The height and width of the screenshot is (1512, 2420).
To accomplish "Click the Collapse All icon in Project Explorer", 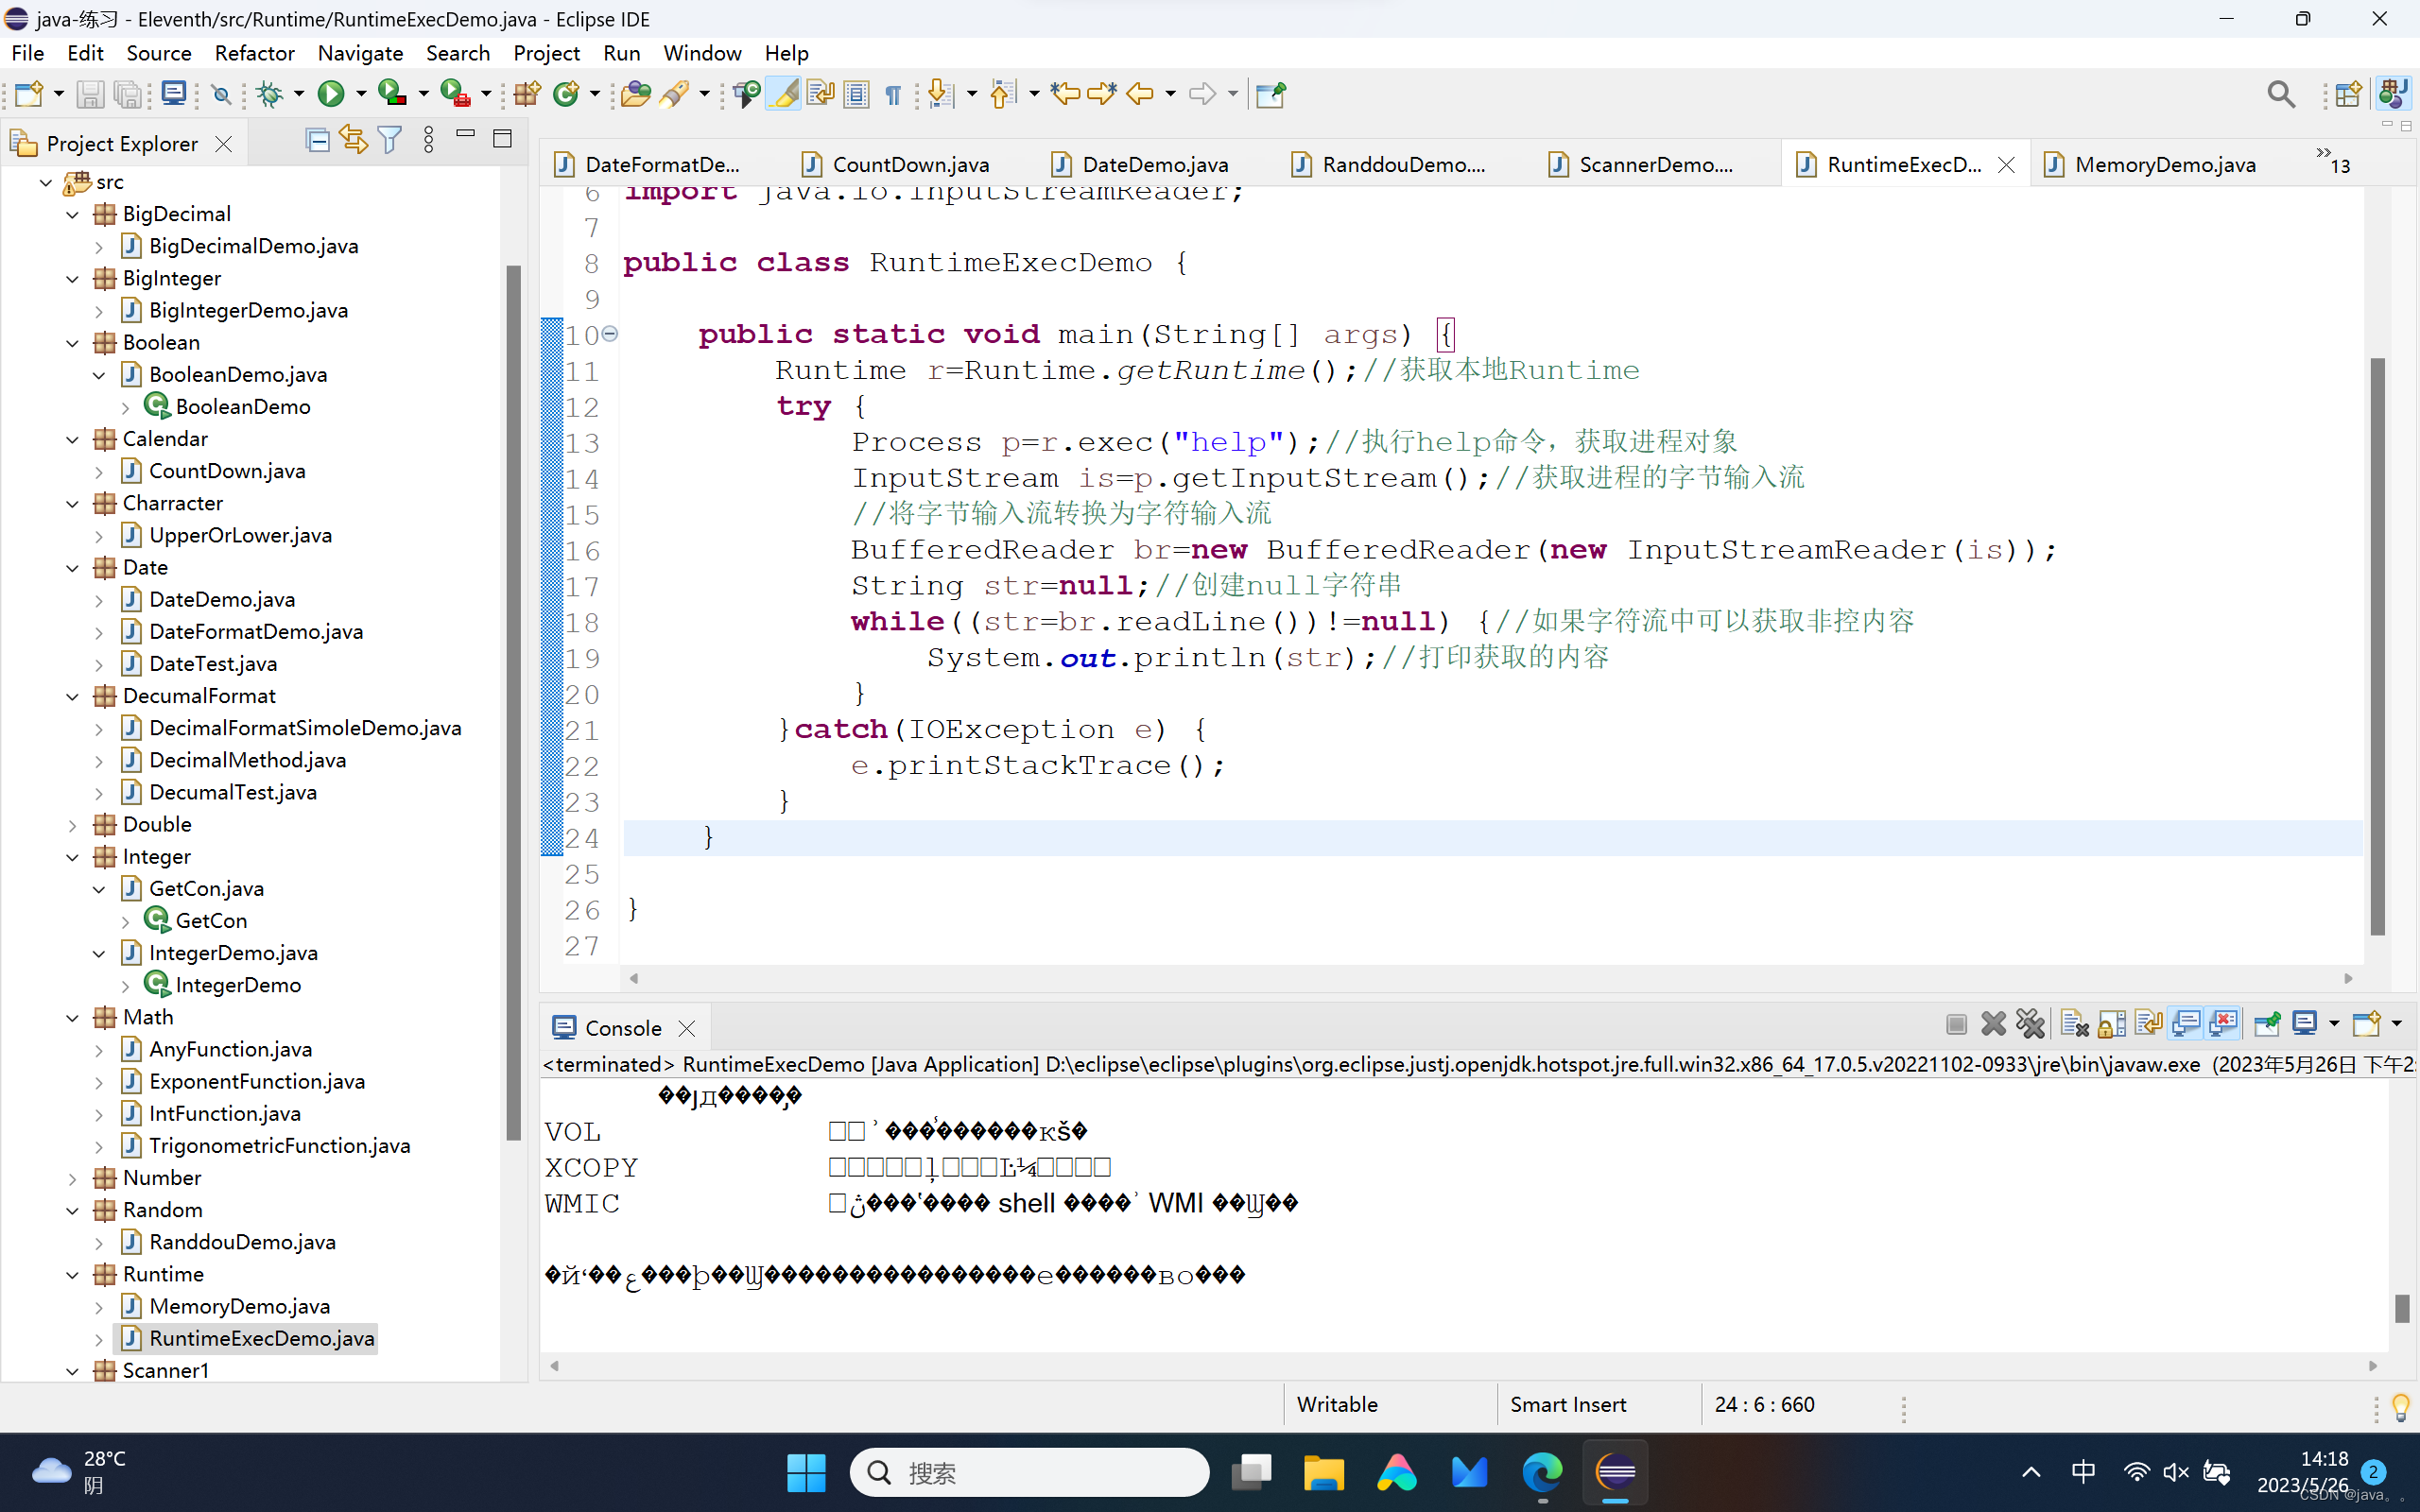I will pyautogui.click(x=318, y=141).
